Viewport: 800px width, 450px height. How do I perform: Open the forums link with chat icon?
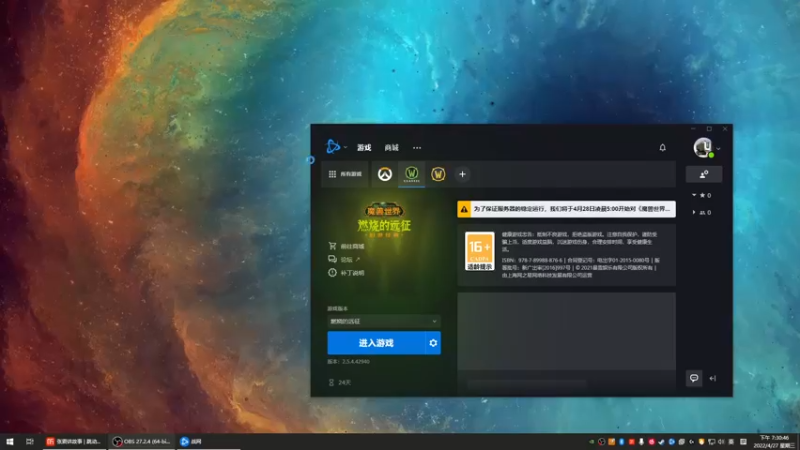(x=344, y=259)
